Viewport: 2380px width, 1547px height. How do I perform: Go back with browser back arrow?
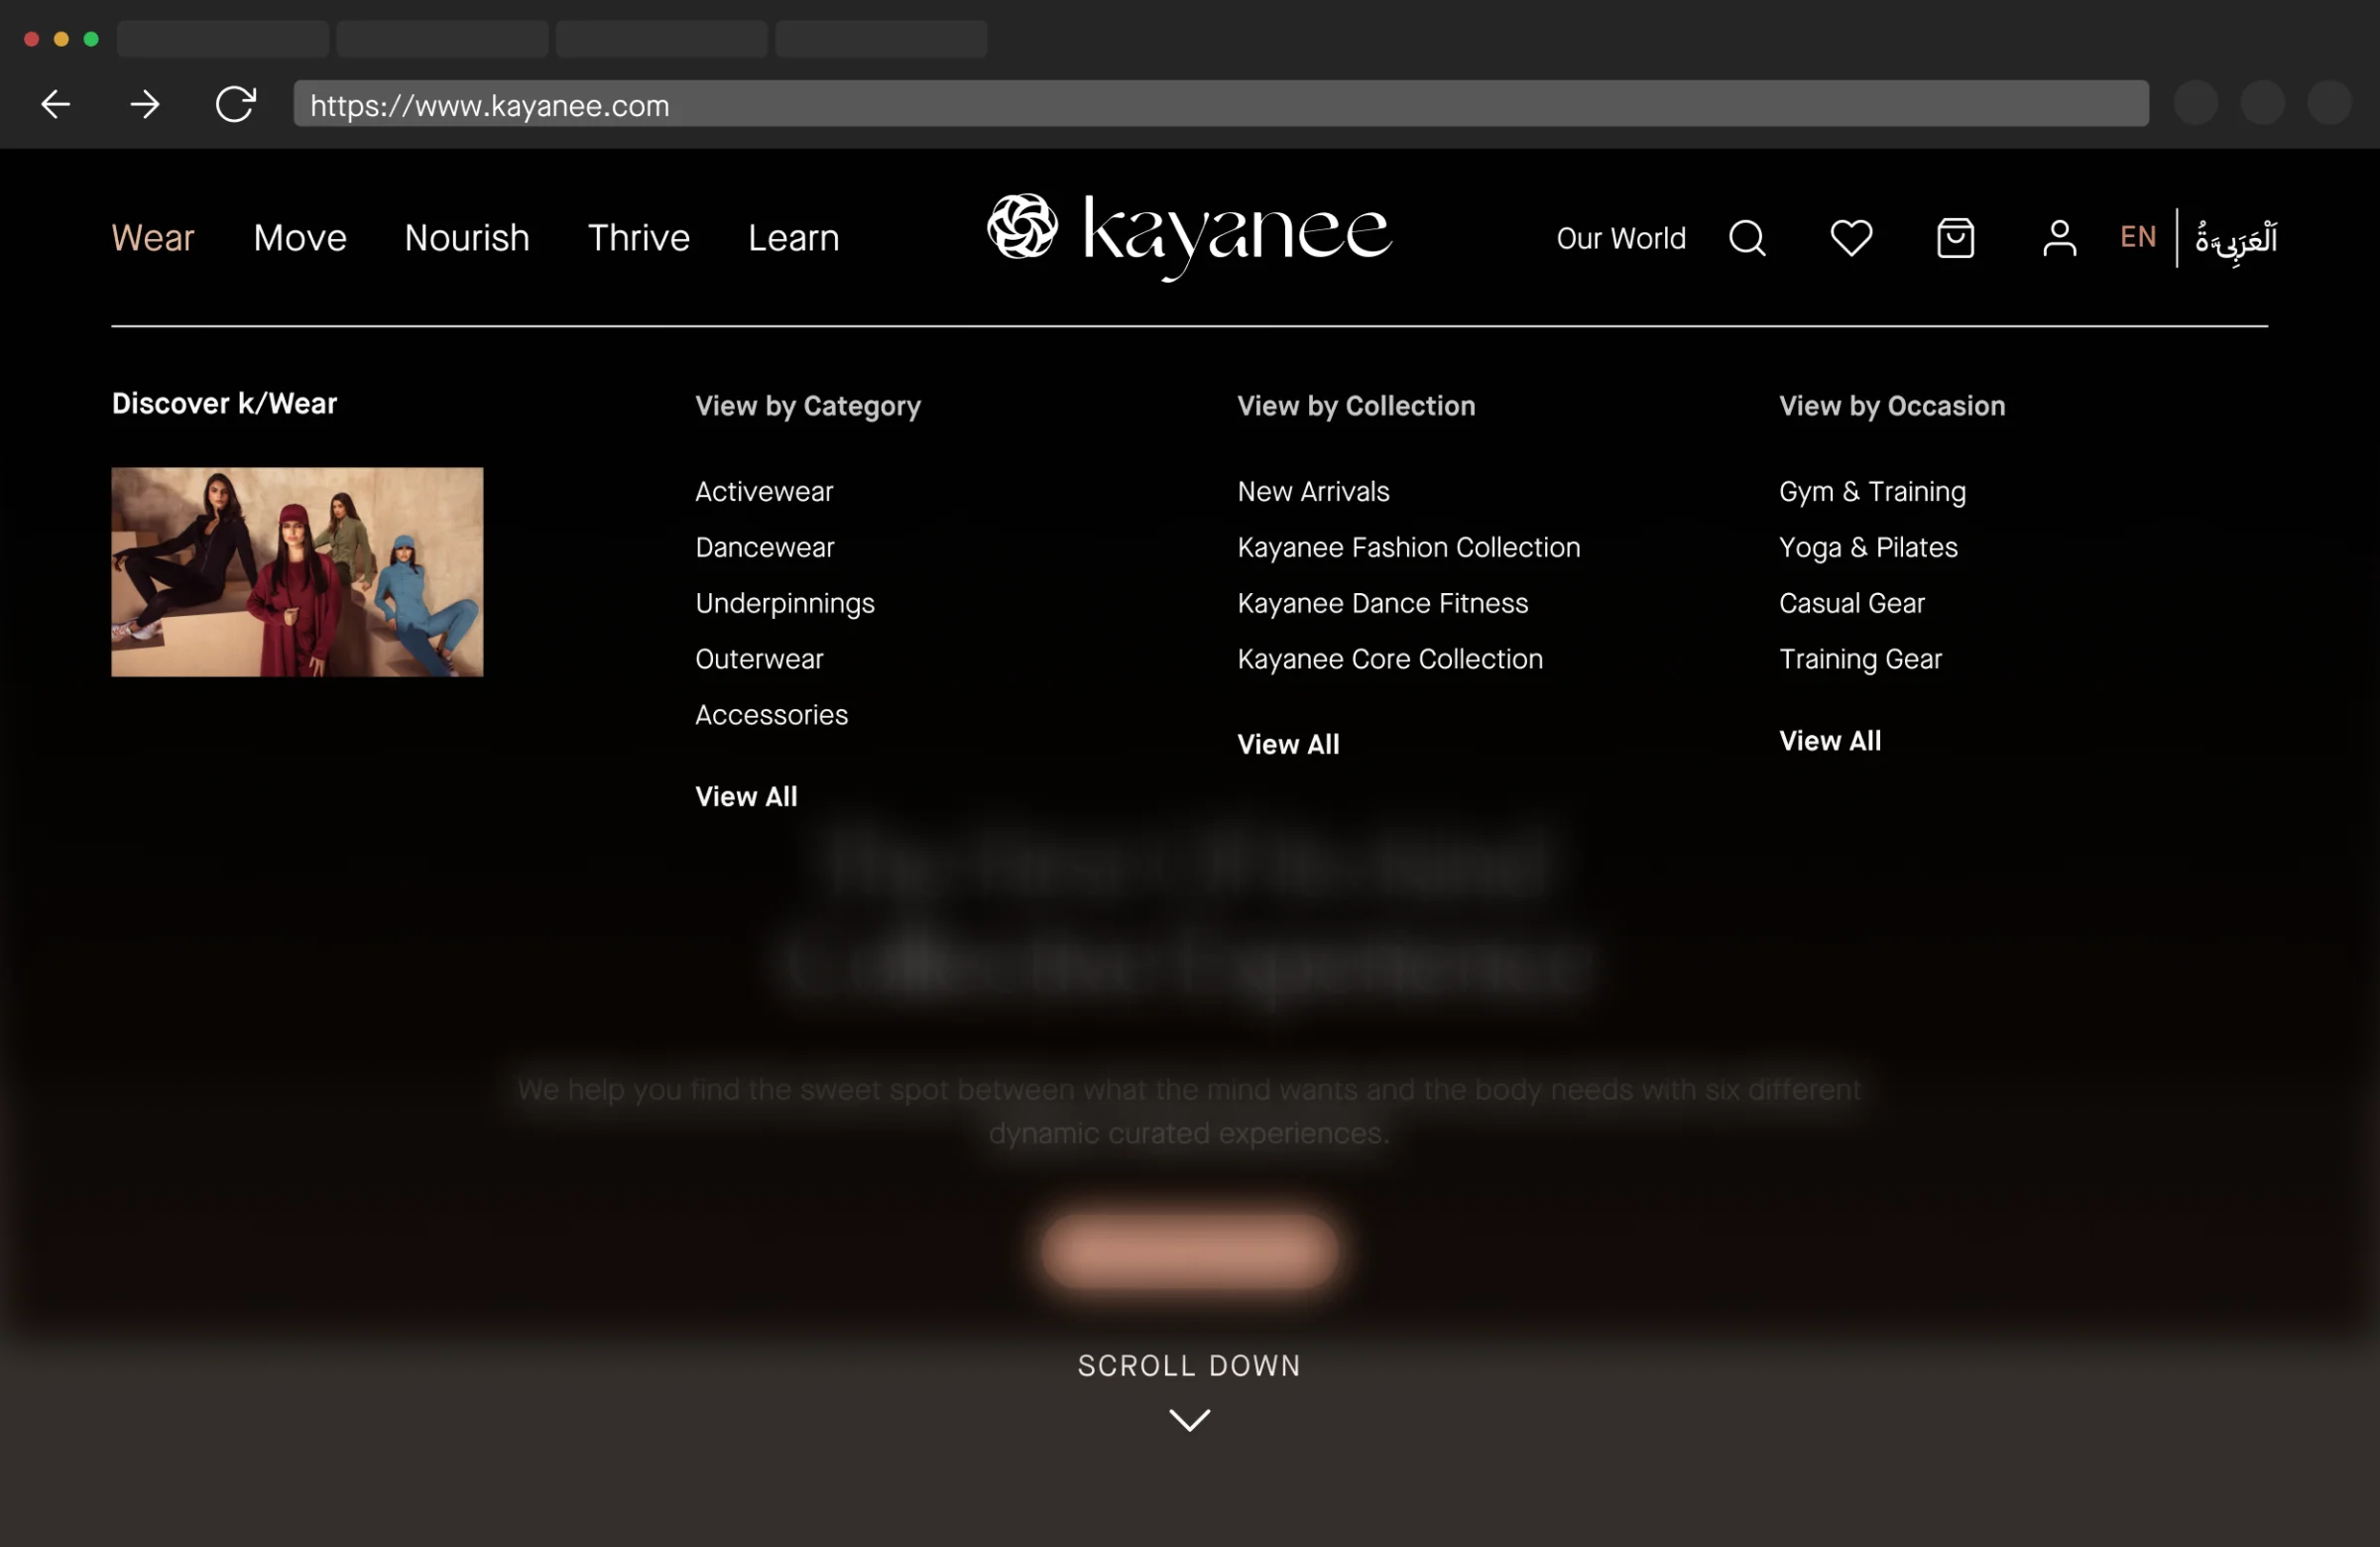pos(56,104)
